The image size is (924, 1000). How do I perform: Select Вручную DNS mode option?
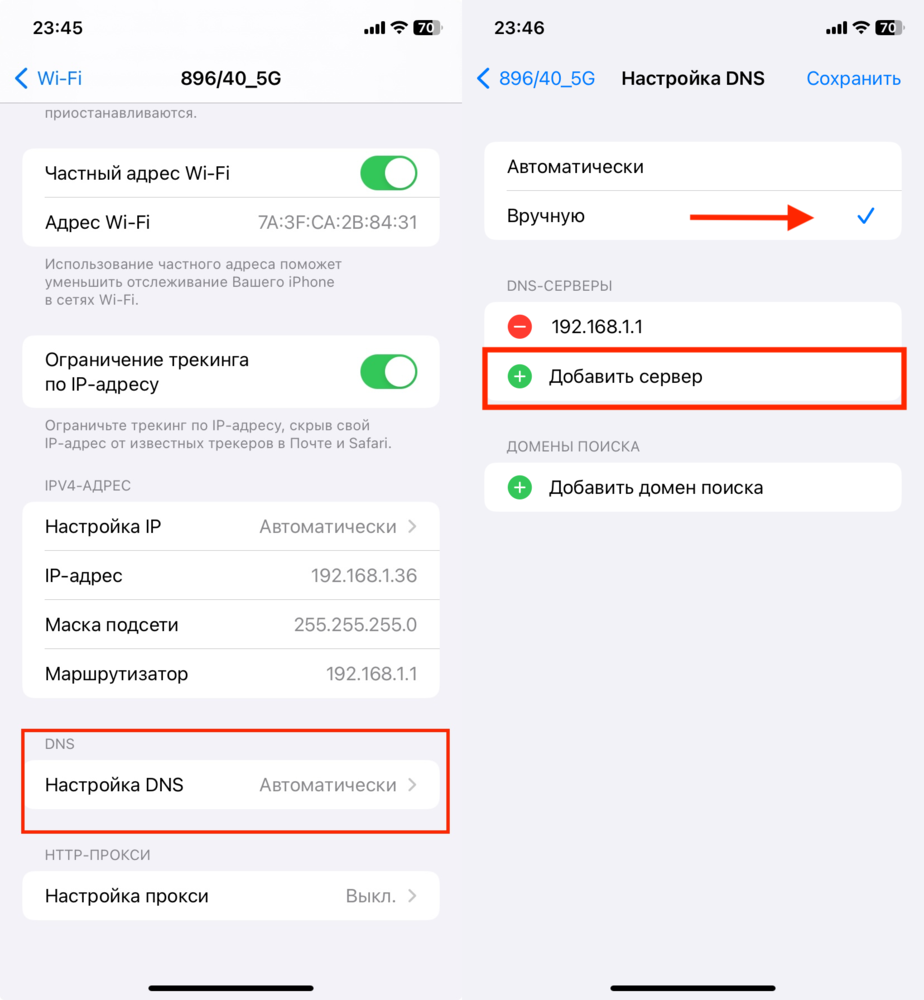click(x=693, y=216)
